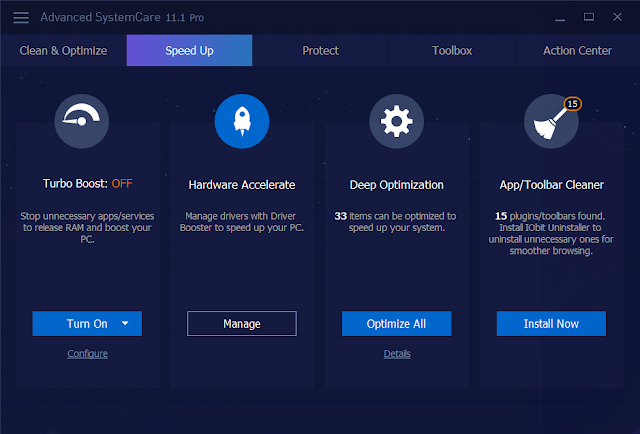Click the '15 plugins/toolbars found' text
The height and width of the screenshot is (434, 640).
coord(550,216)
